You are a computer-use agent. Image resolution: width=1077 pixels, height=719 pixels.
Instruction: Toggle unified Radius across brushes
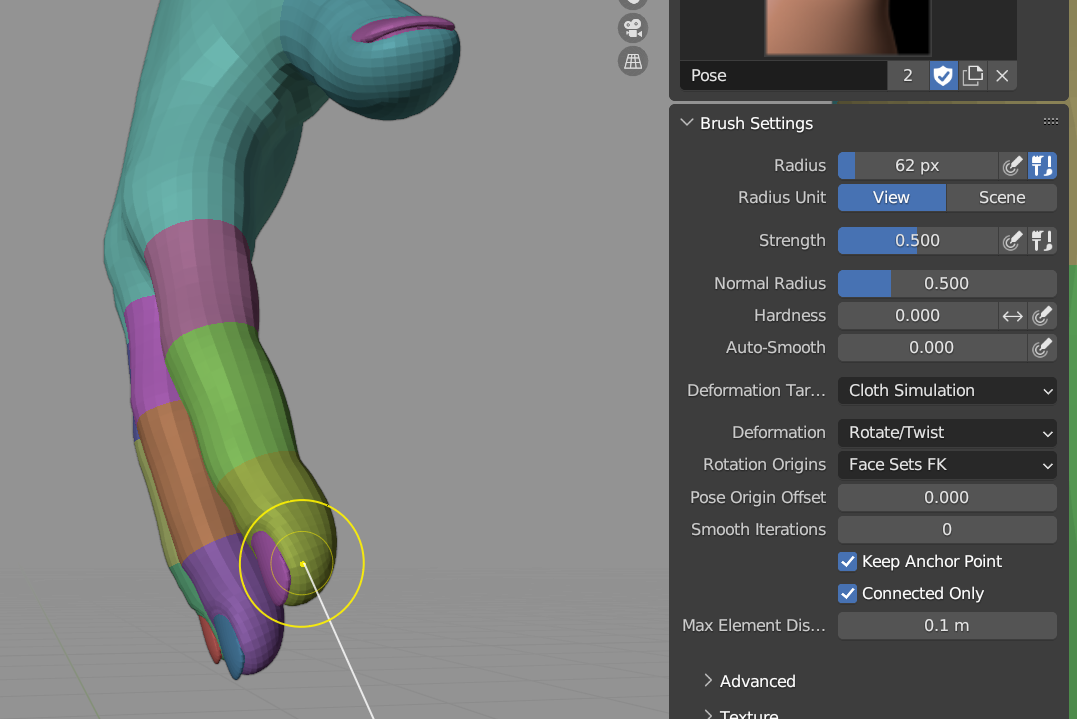pyautogui.click(x=1042, y=166)
